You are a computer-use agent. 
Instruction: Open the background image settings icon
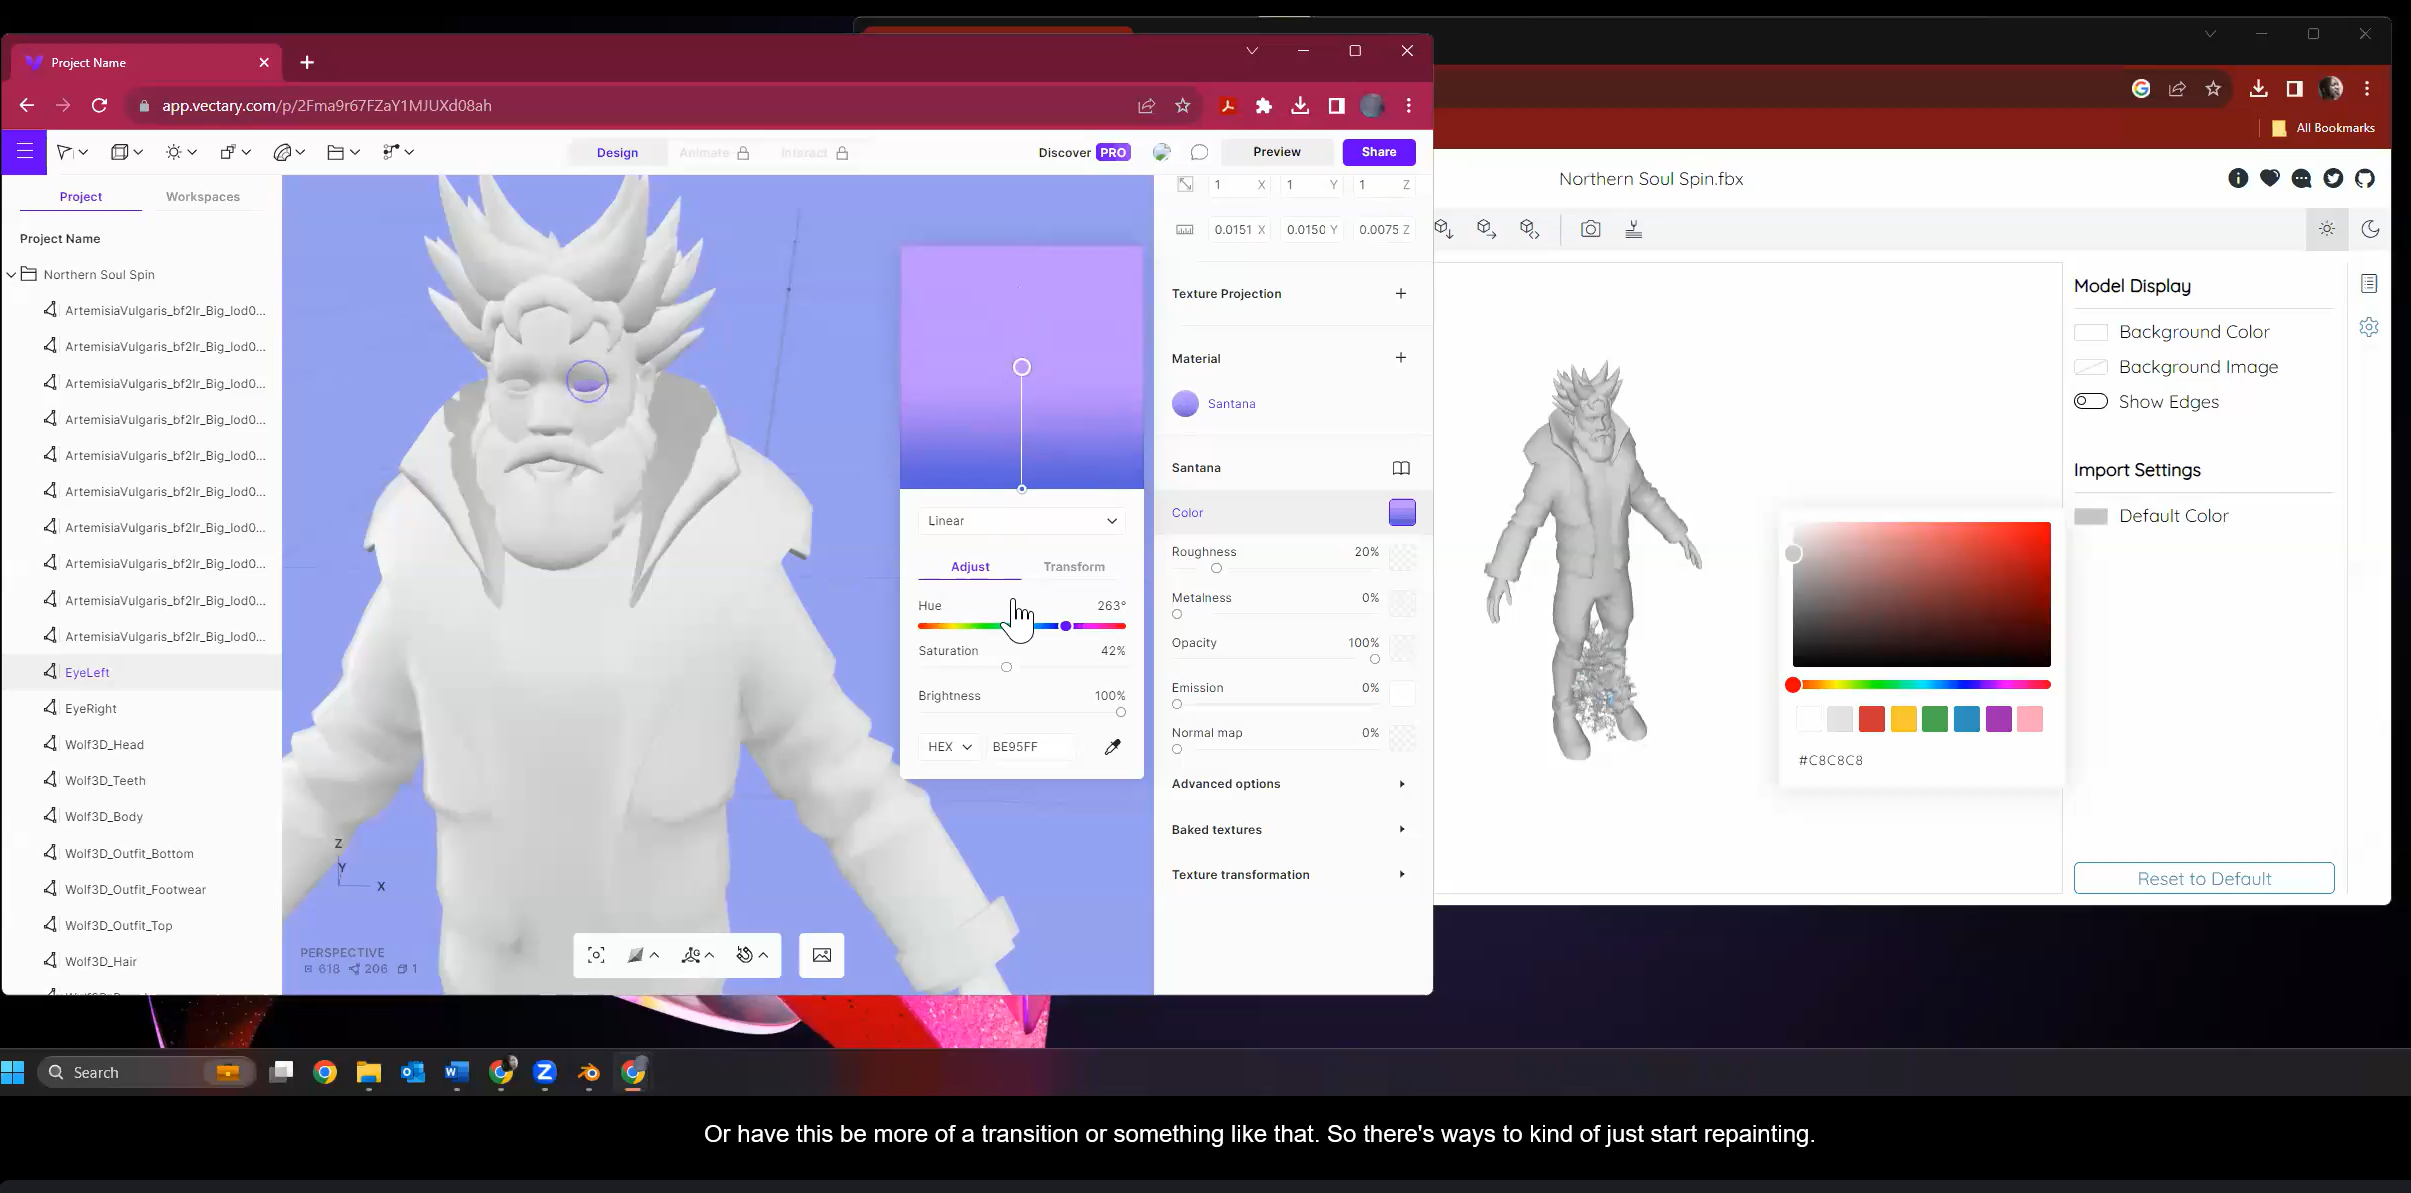[x=821, y=955]
